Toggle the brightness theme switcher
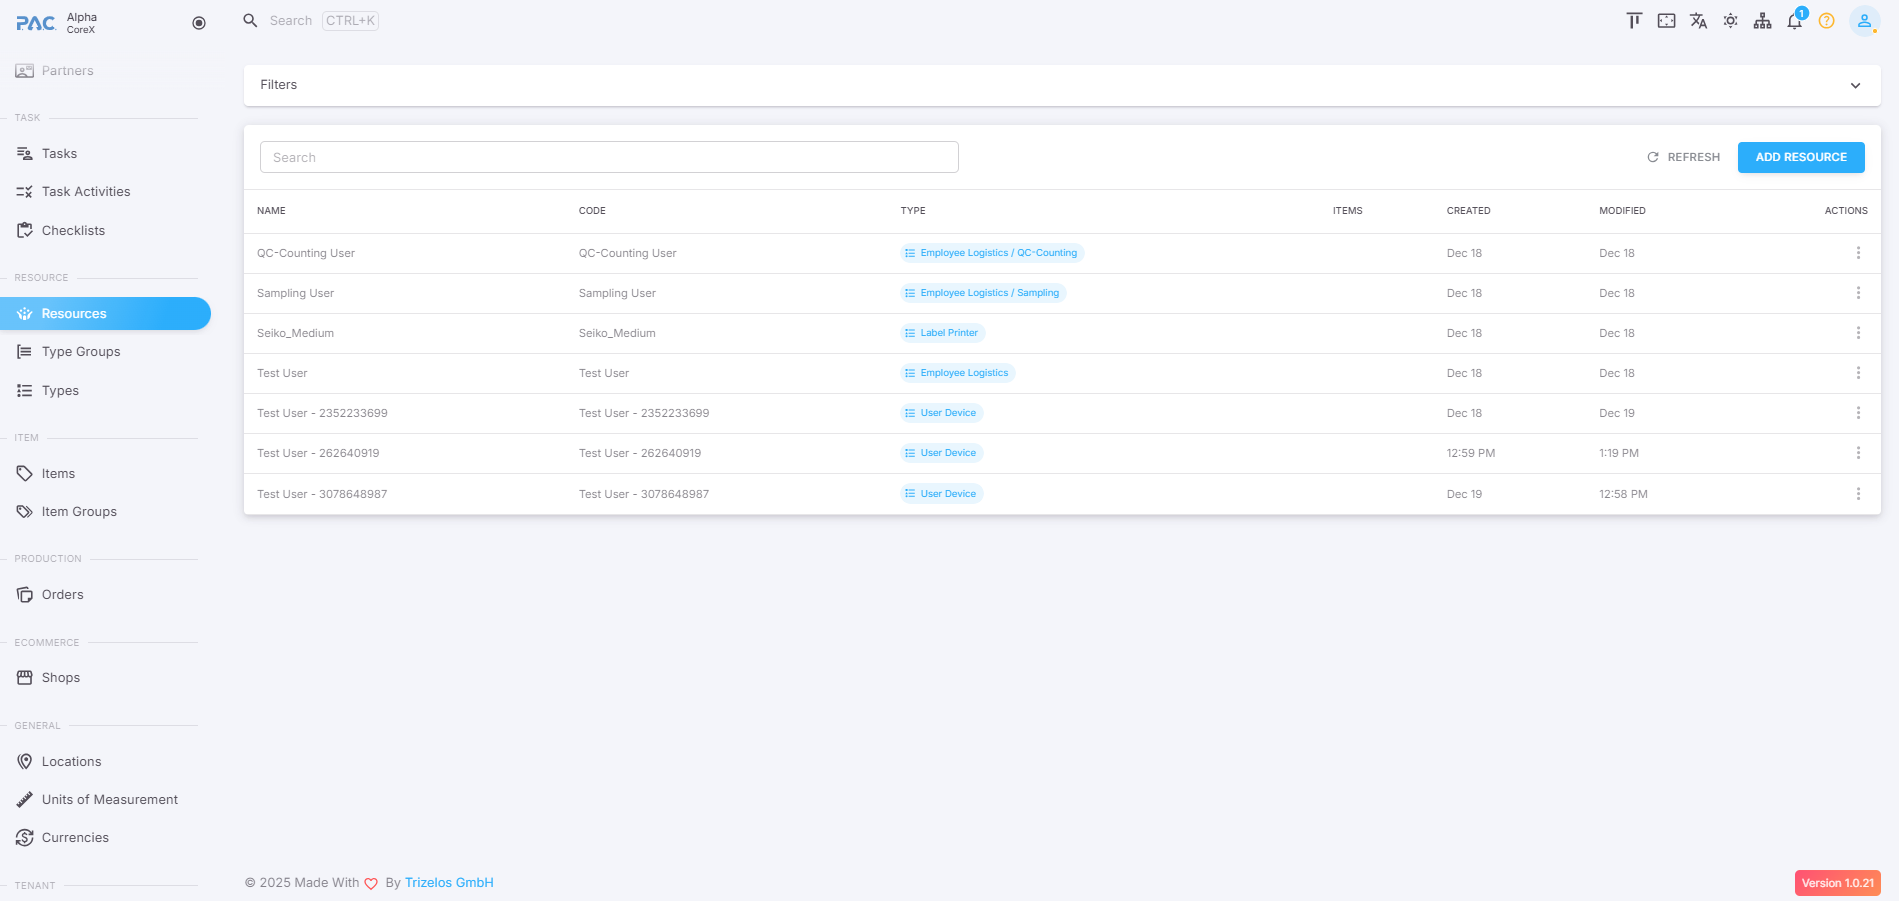 [x=1730, y=21]
